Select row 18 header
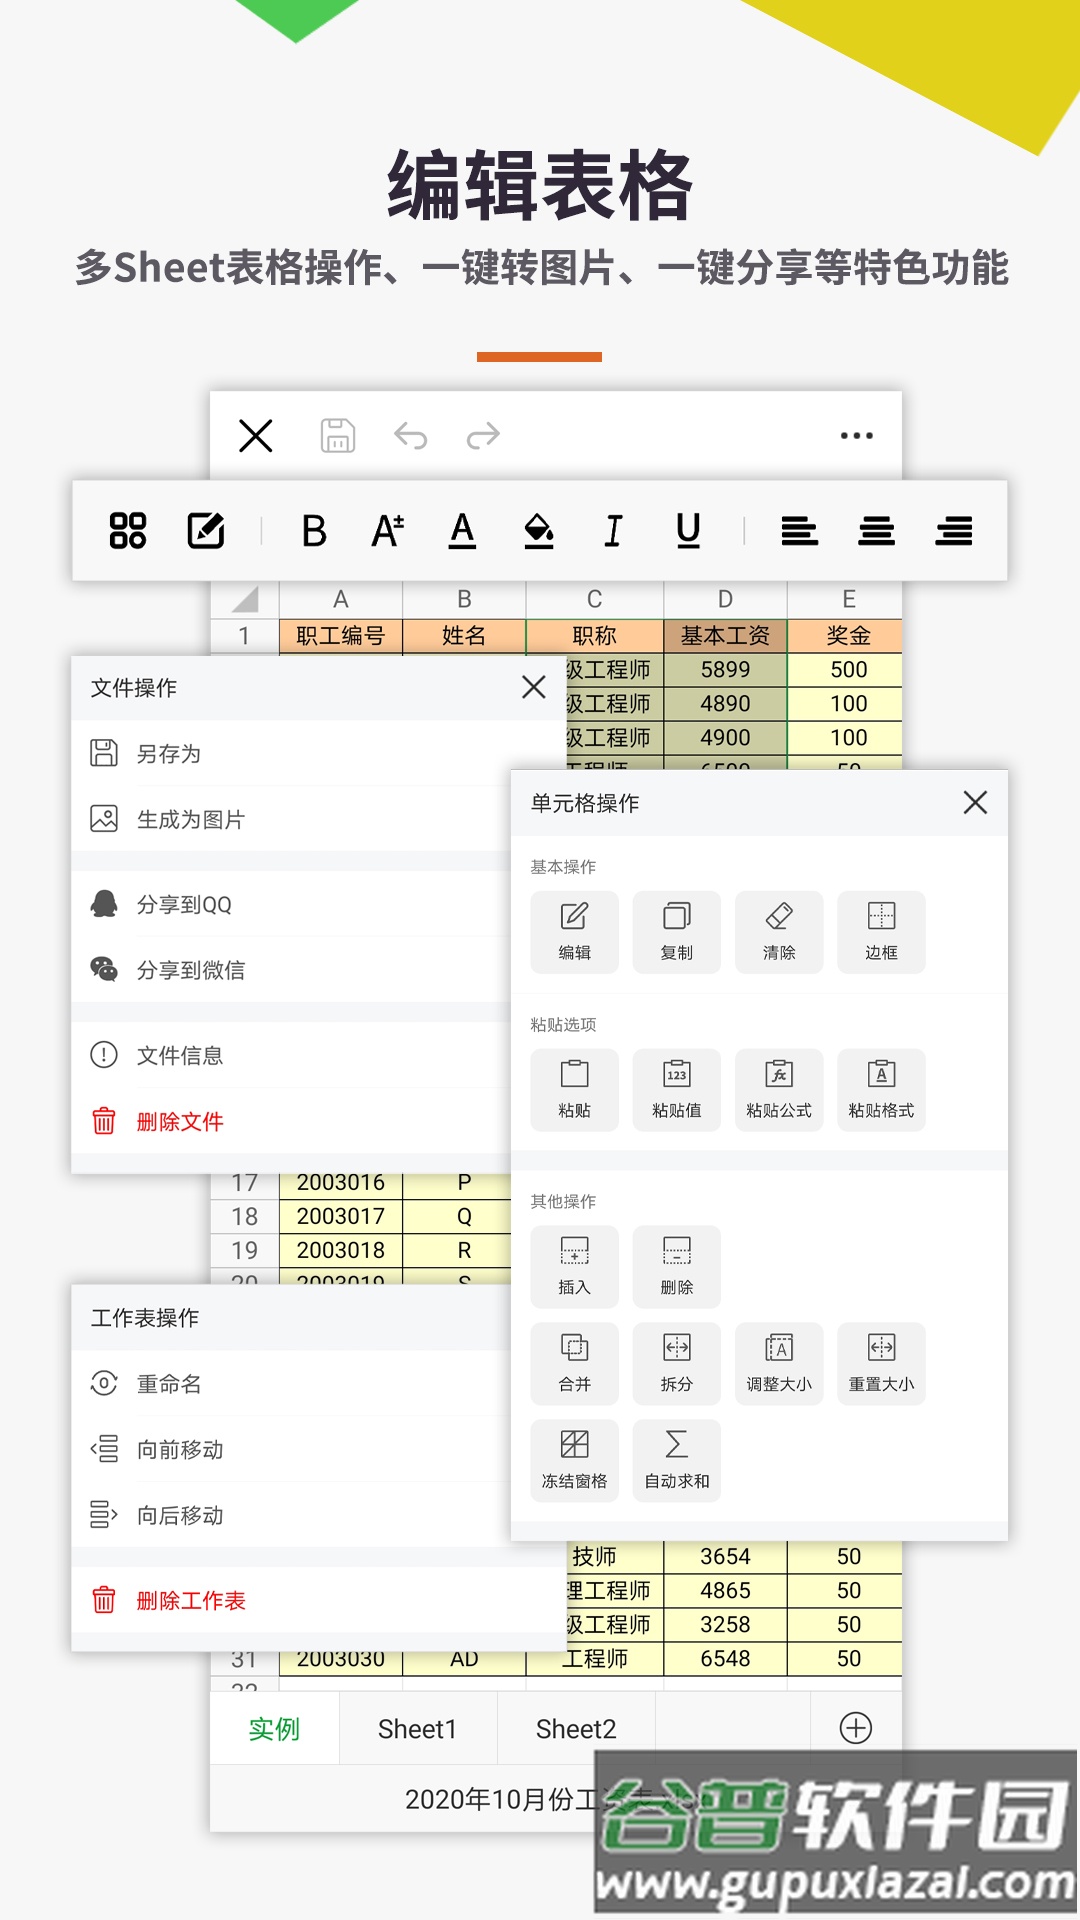Image resolution: width=1080 pixels, height=1920 pixels. 245,1216
